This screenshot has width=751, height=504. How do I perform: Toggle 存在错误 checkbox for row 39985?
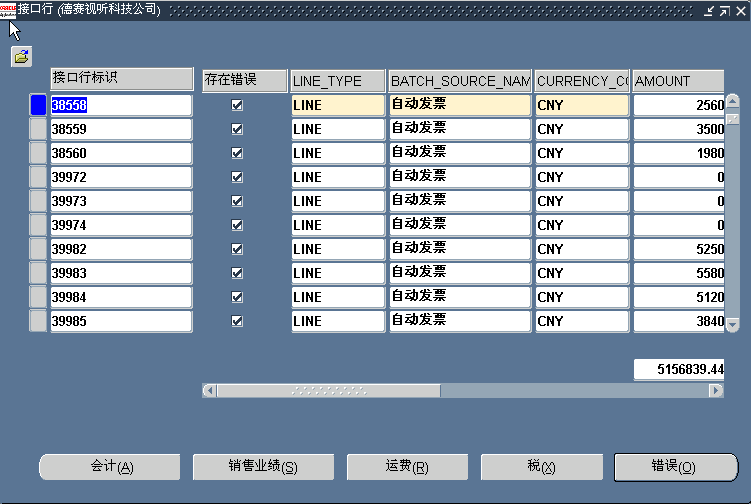tap(237, 321)
